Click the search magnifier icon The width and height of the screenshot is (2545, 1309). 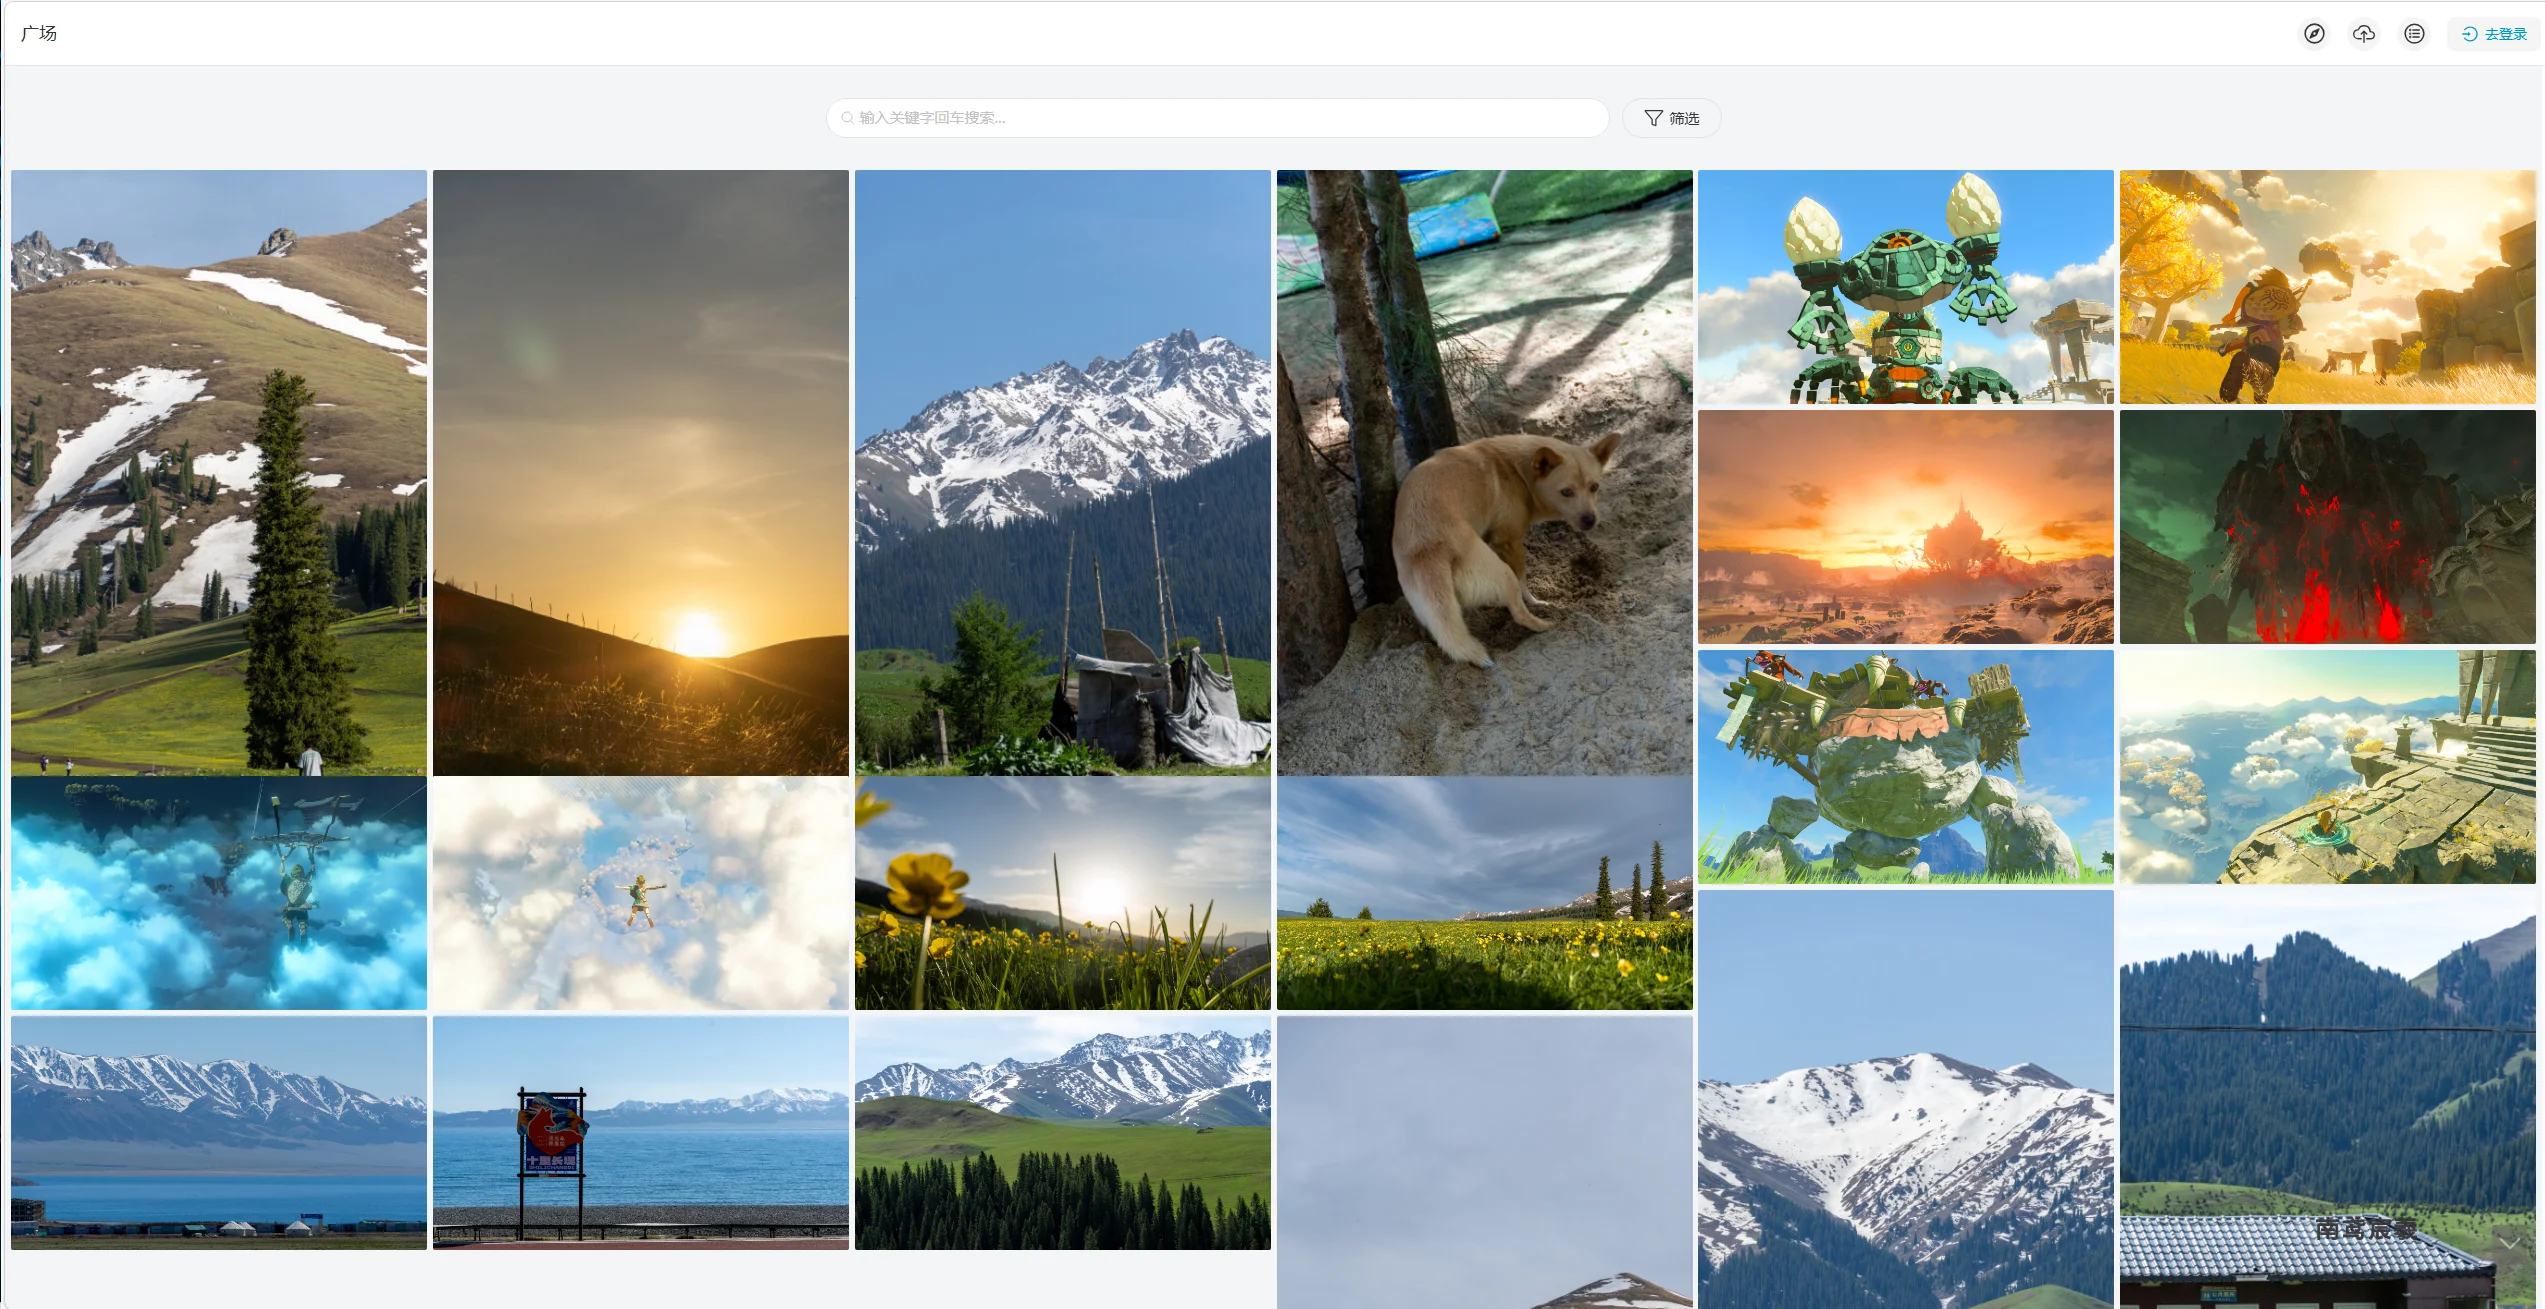847,118
